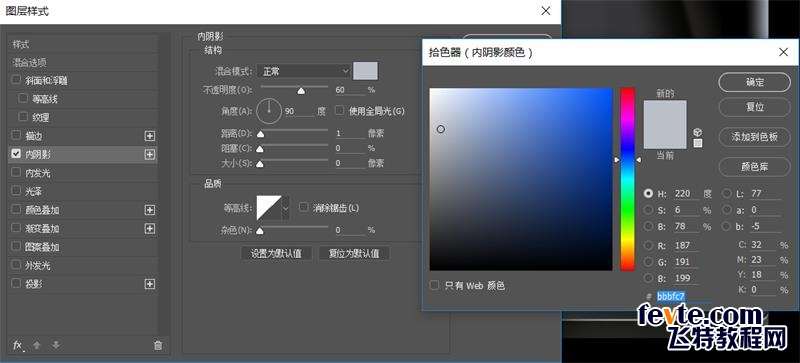The height and width of the screenshot is (363, 800).
Task: Click the 新的 new color preview swatch
Action: coord(665,112)
